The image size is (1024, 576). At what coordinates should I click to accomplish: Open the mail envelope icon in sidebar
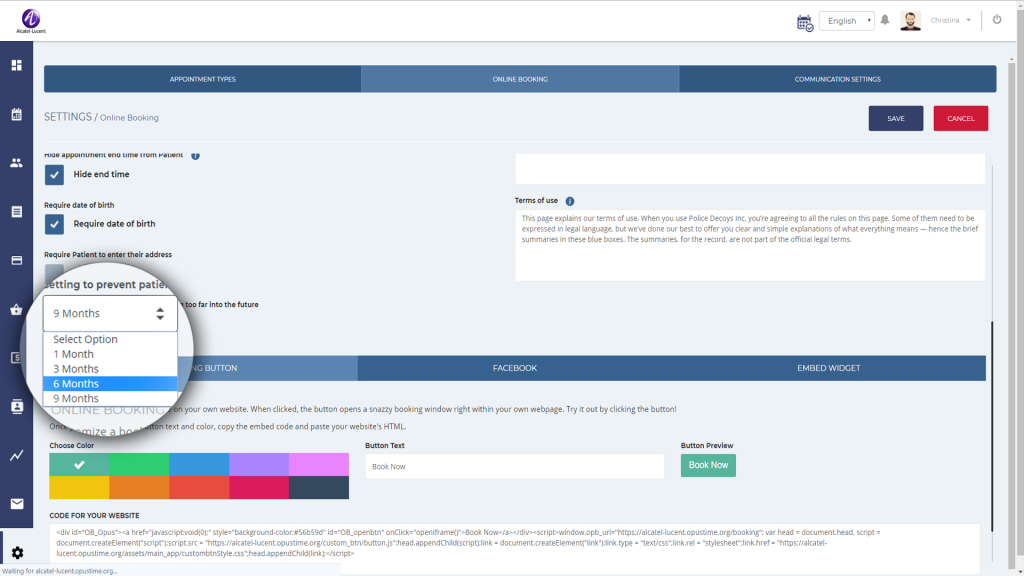click(x=16, y=504)
